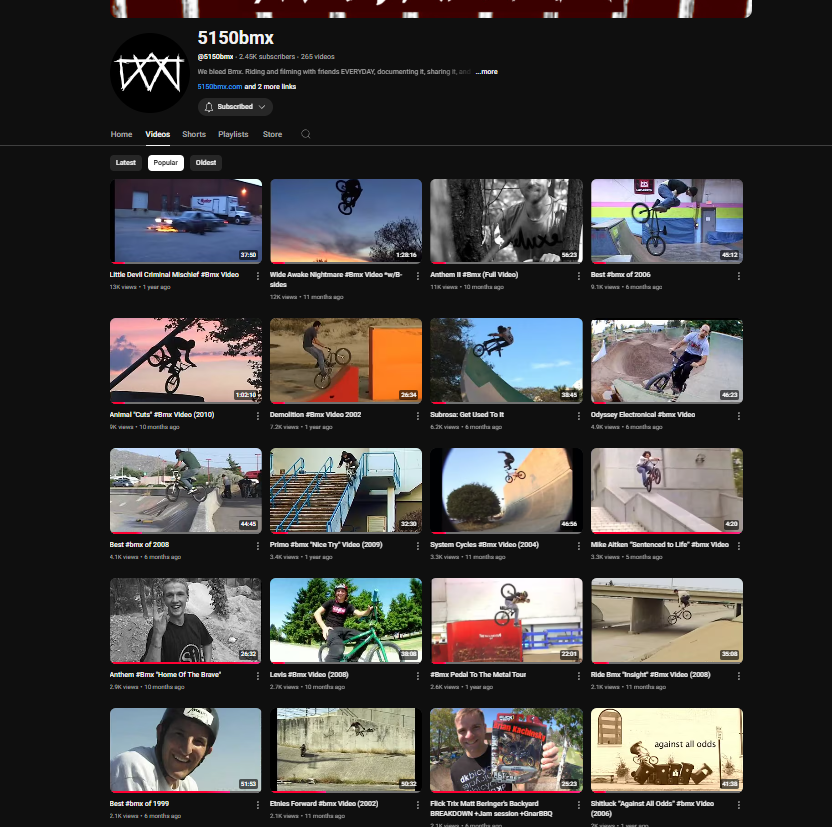Select the Popular sort filter chip

pos(165,163)
